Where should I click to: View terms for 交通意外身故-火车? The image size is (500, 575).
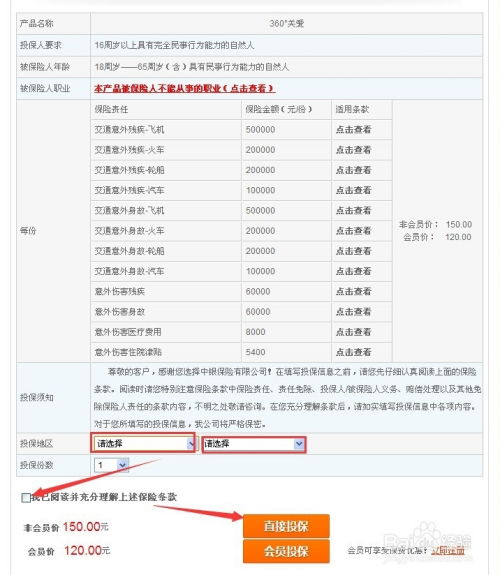[x=354, y=231]
